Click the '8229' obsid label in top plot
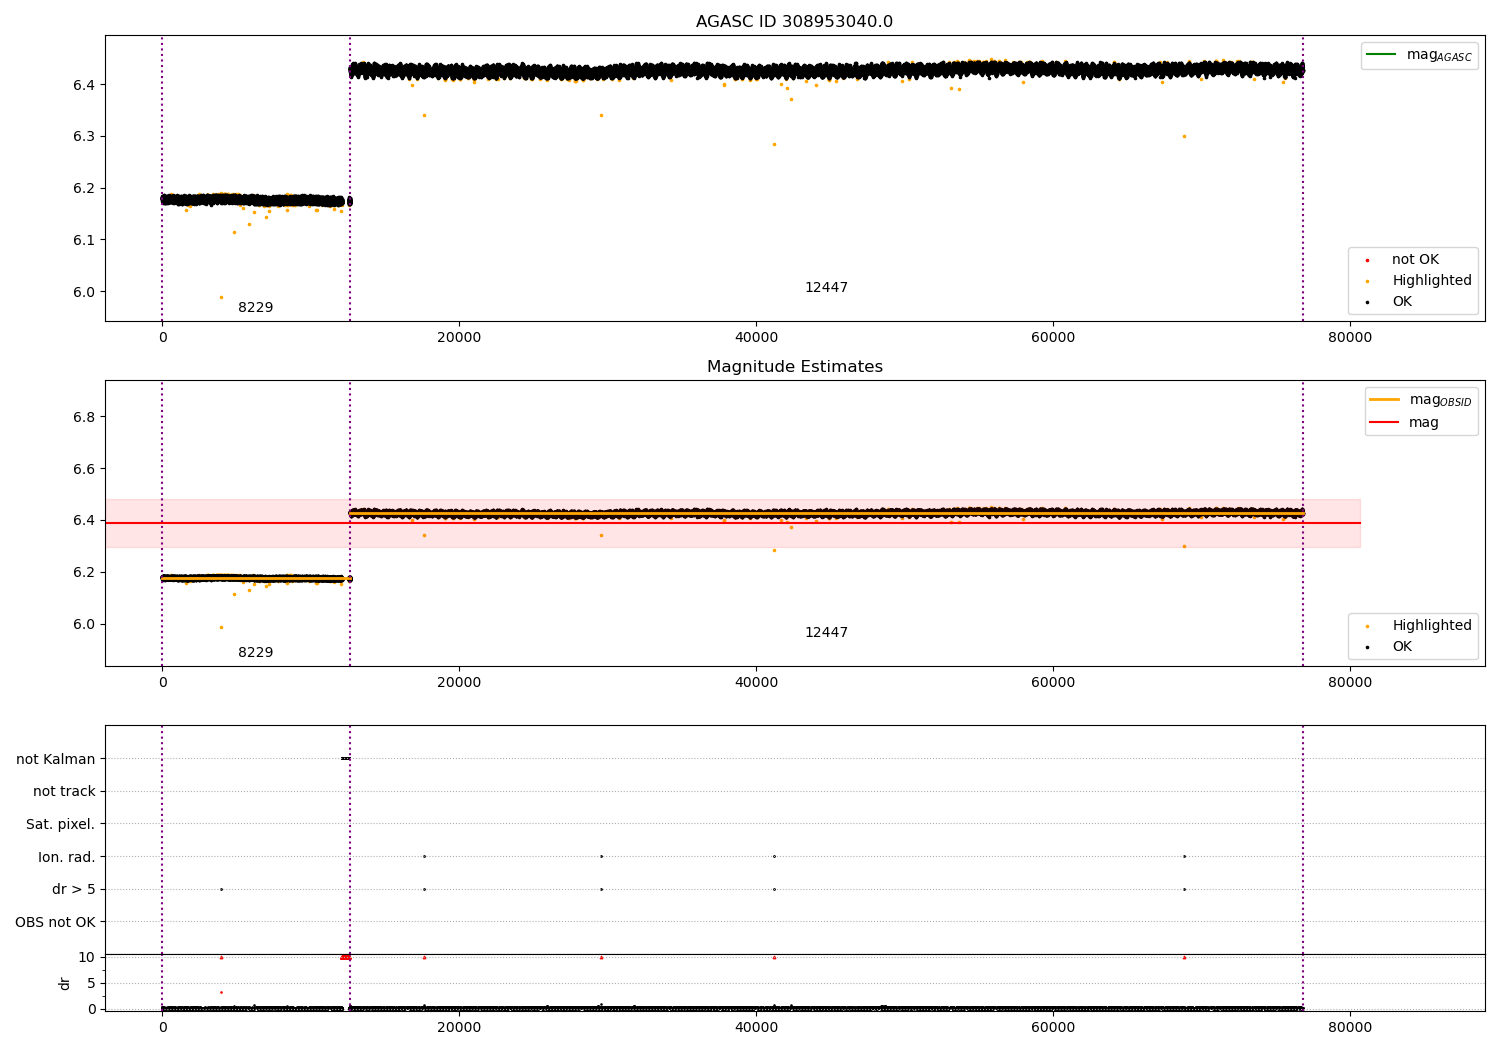1500x1050 pixels. (x=255, y=308)
